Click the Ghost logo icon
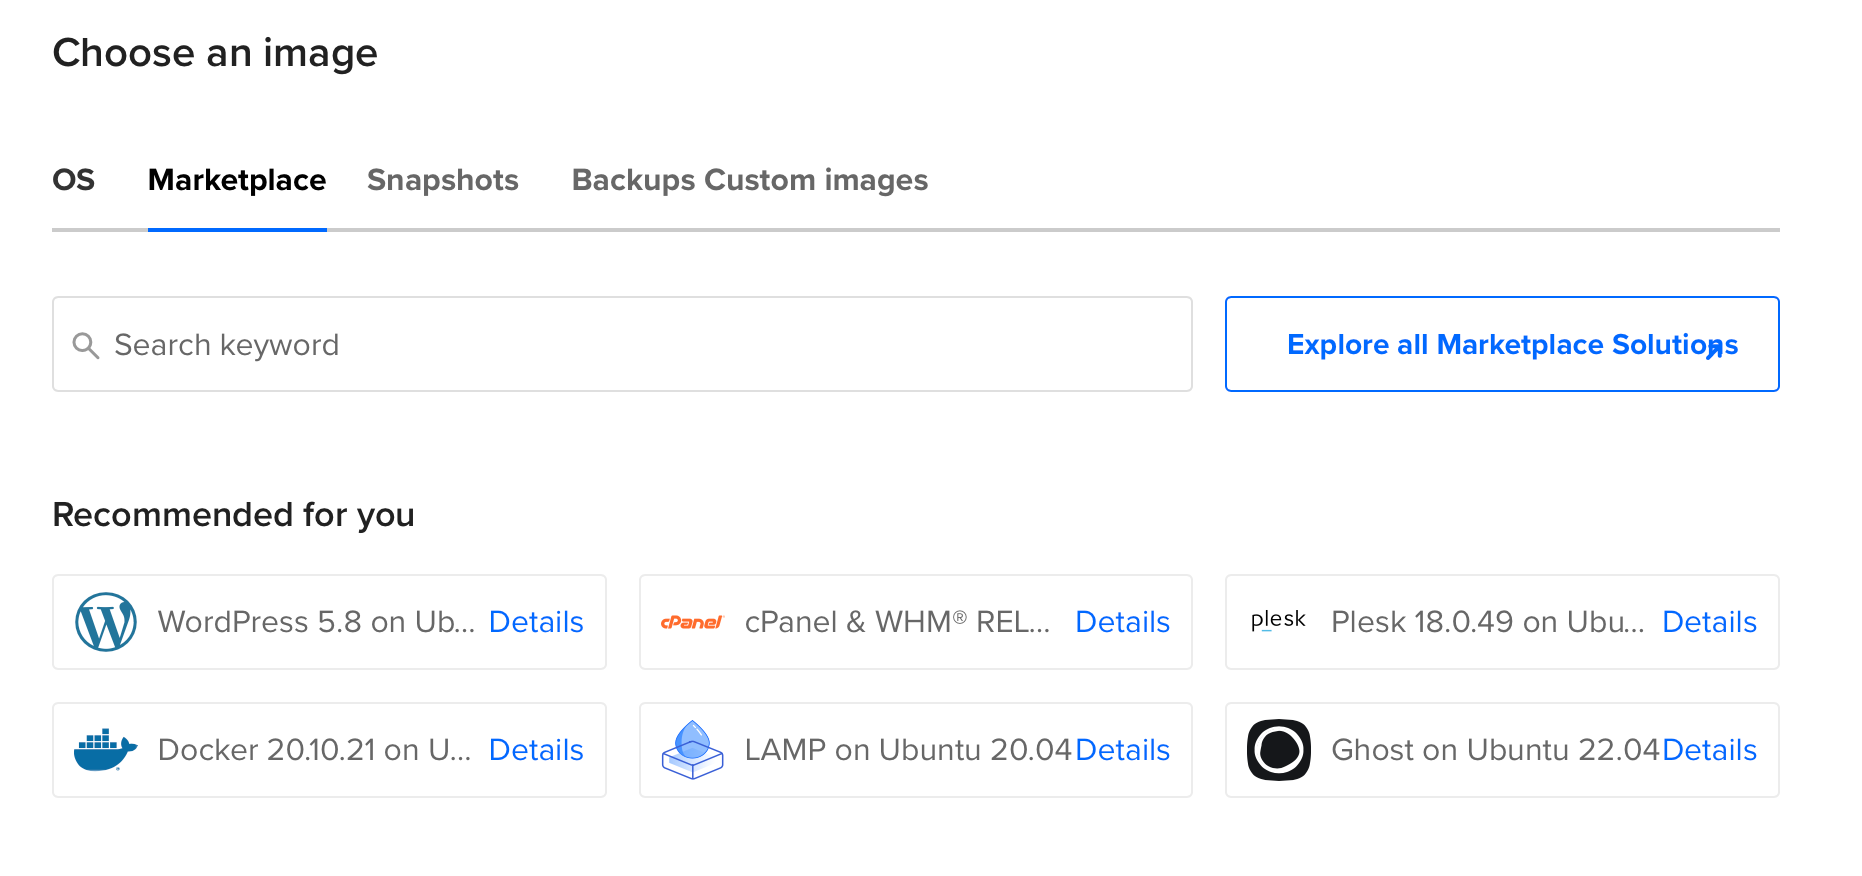The image size is (1862, 876). pyautogui.click(x=1278, y=750)
